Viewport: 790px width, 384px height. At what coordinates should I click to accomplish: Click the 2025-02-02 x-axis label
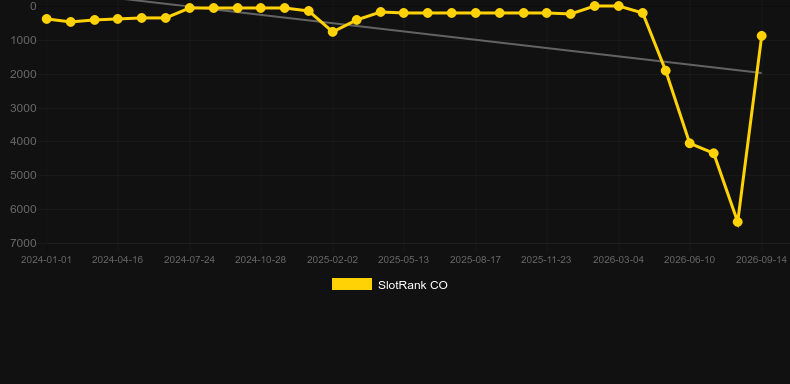coord(333,260)
